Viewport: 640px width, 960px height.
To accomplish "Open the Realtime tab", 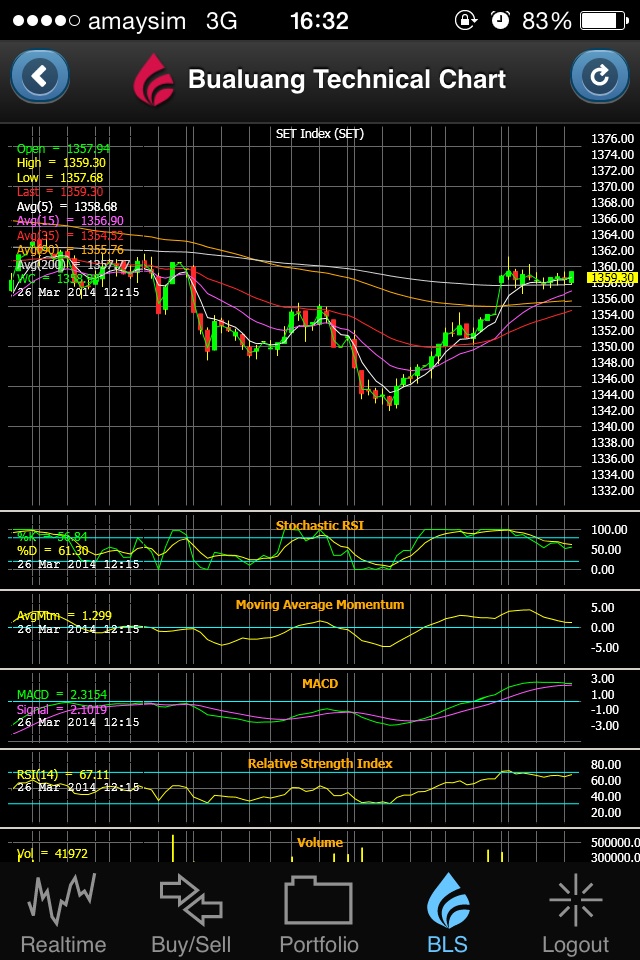I will (64, 913).
